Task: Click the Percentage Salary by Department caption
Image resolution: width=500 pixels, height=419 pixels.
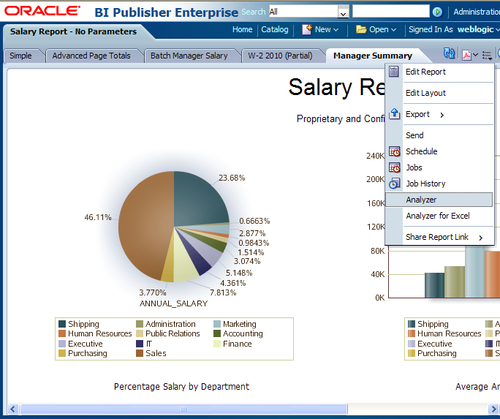Action: click(181, 387)
